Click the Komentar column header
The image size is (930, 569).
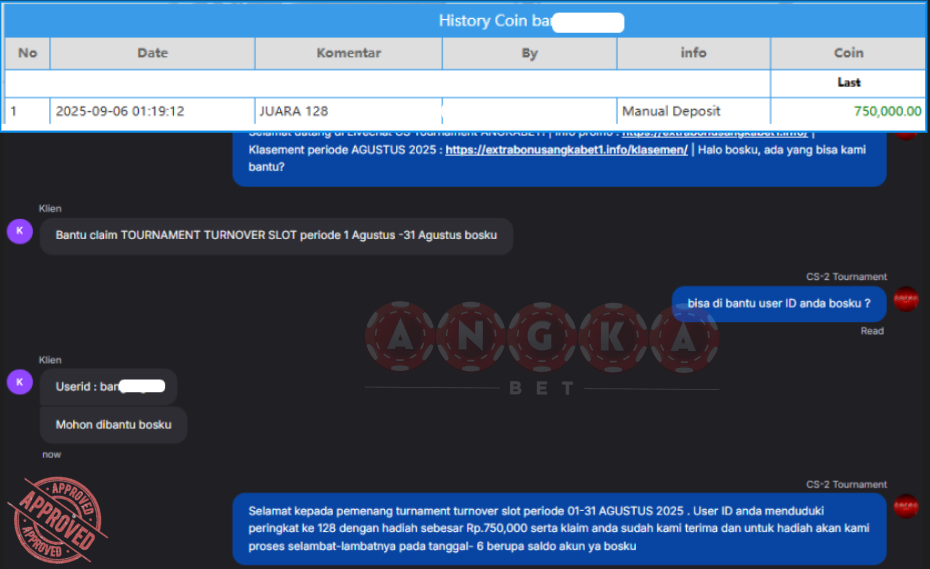pyautogui.click(x=349, y=53)
